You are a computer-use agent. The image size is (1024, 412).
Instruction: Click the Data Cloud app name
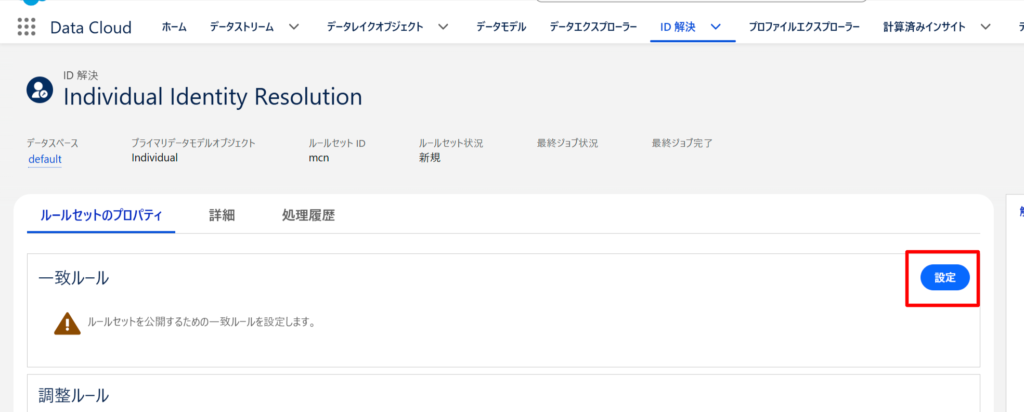click(x=91, y=27)
